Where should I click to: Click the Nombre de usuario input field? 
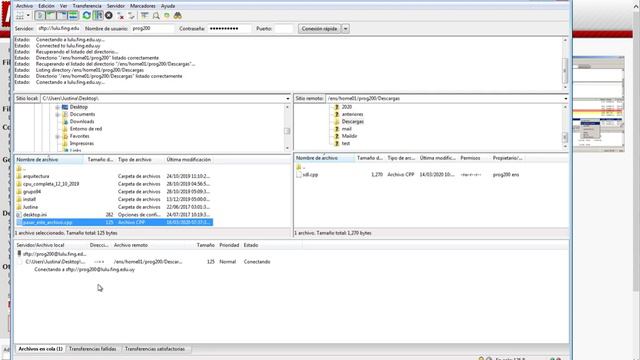pos(153,29)
